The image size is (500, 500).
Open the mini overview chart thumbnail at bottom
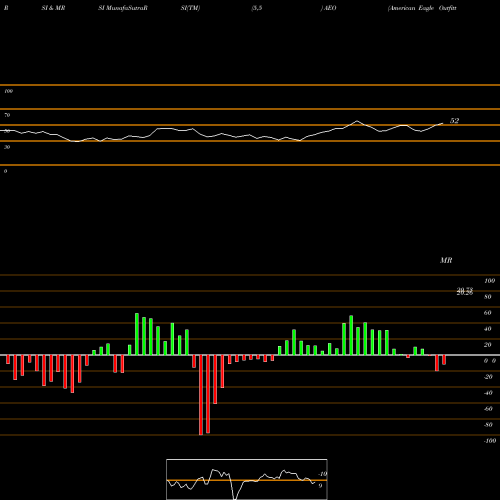[247, 479]
